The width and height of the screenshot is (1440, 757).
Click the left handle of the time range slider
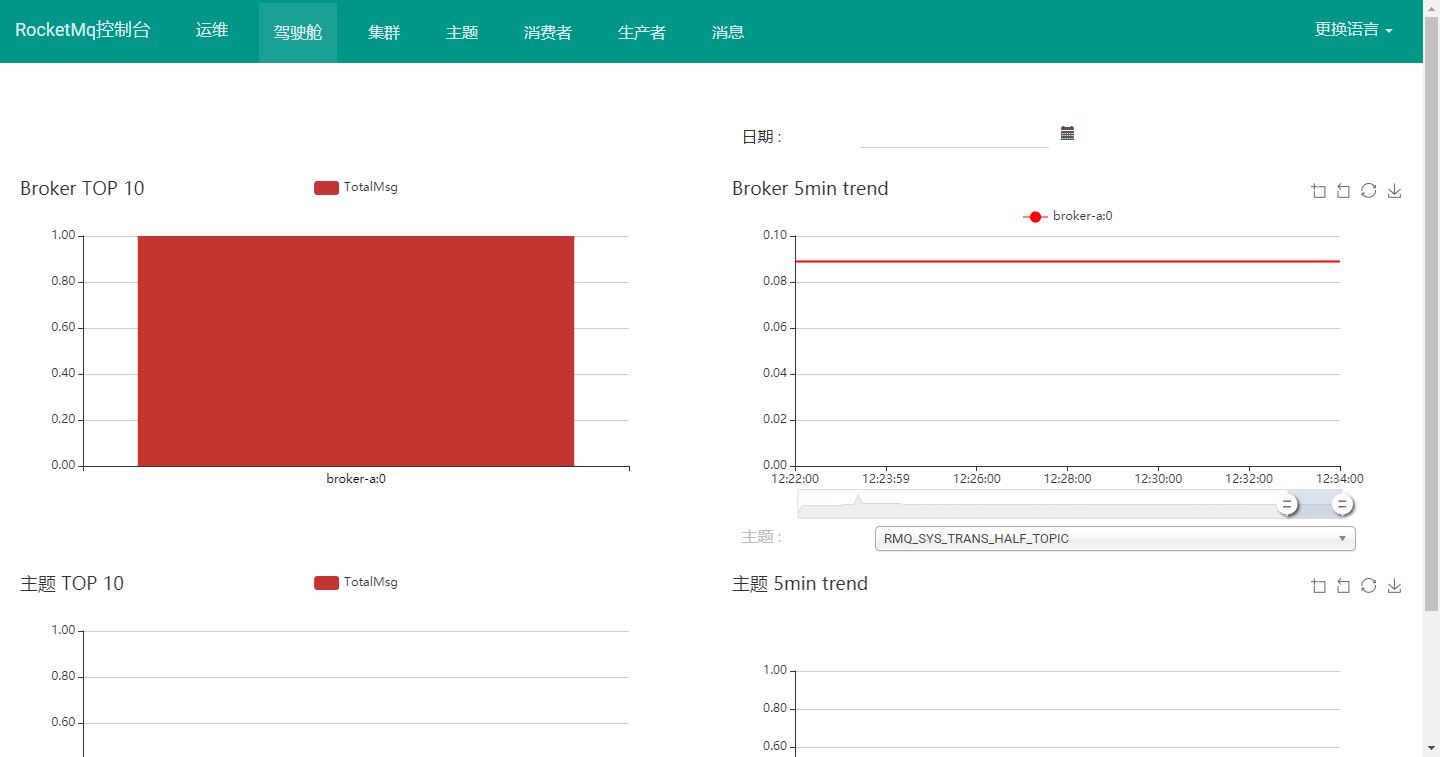point(1288,505)
